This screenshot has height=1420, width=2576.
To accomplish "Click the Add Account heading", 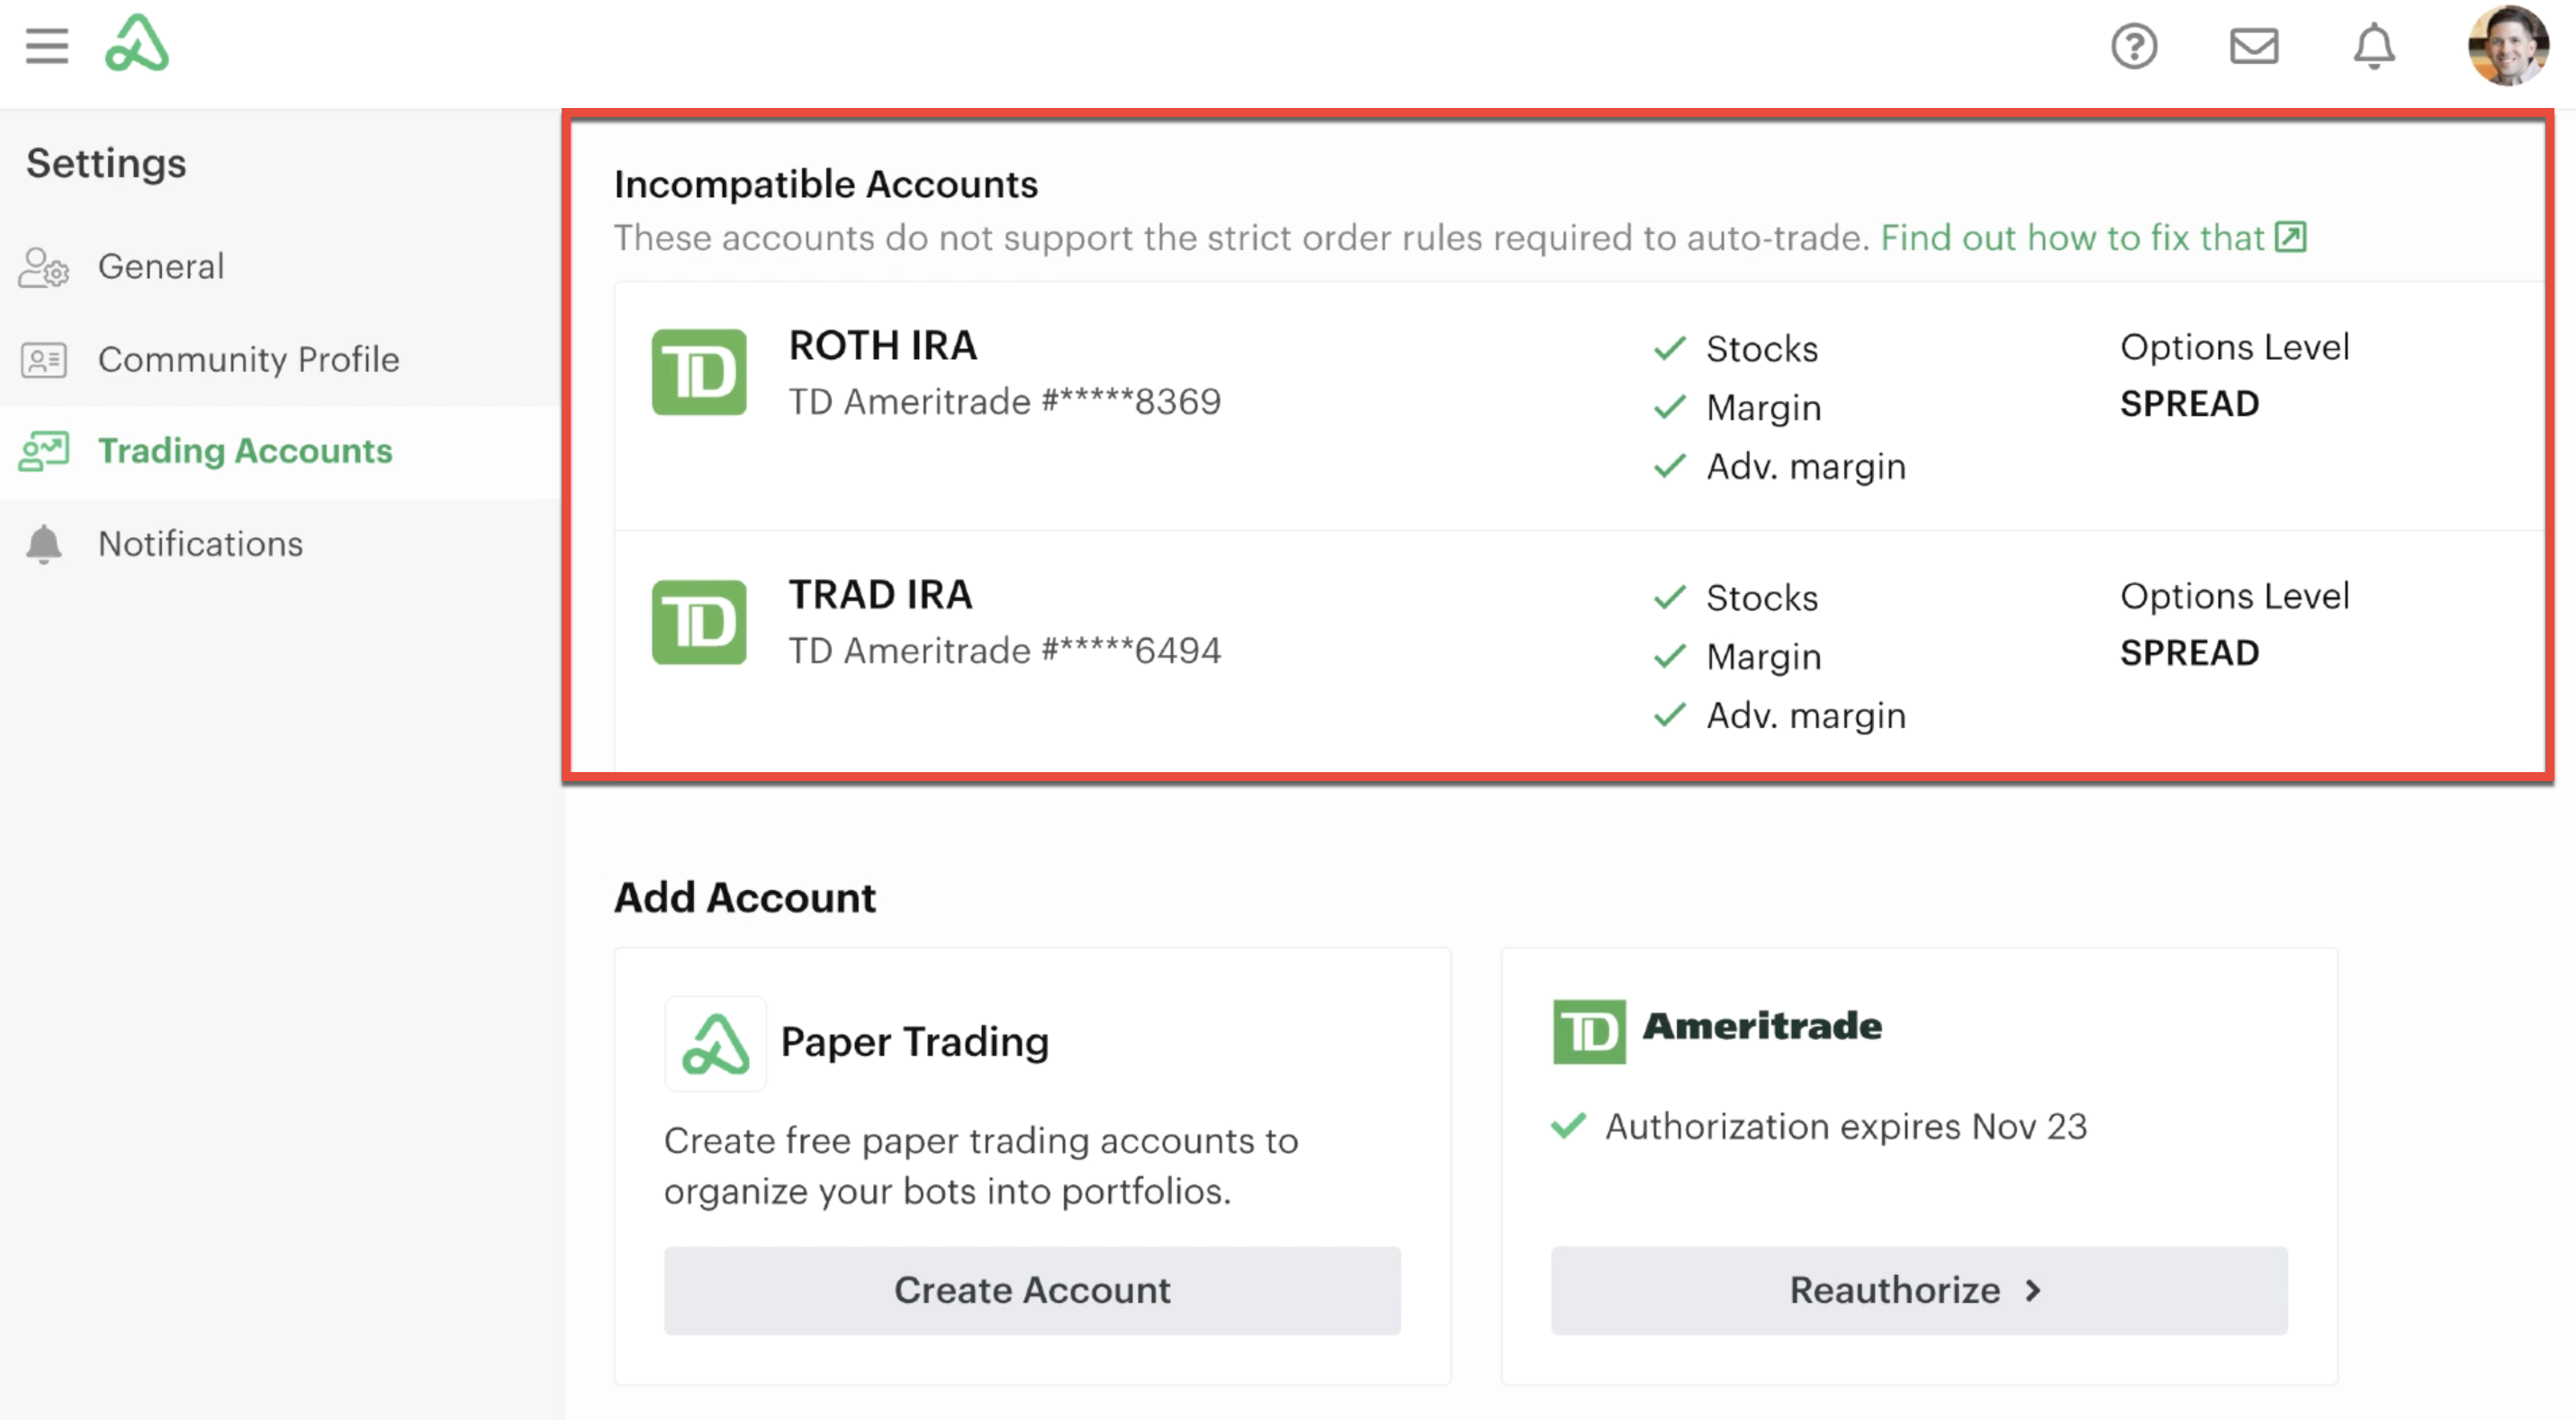I will 745,898.
